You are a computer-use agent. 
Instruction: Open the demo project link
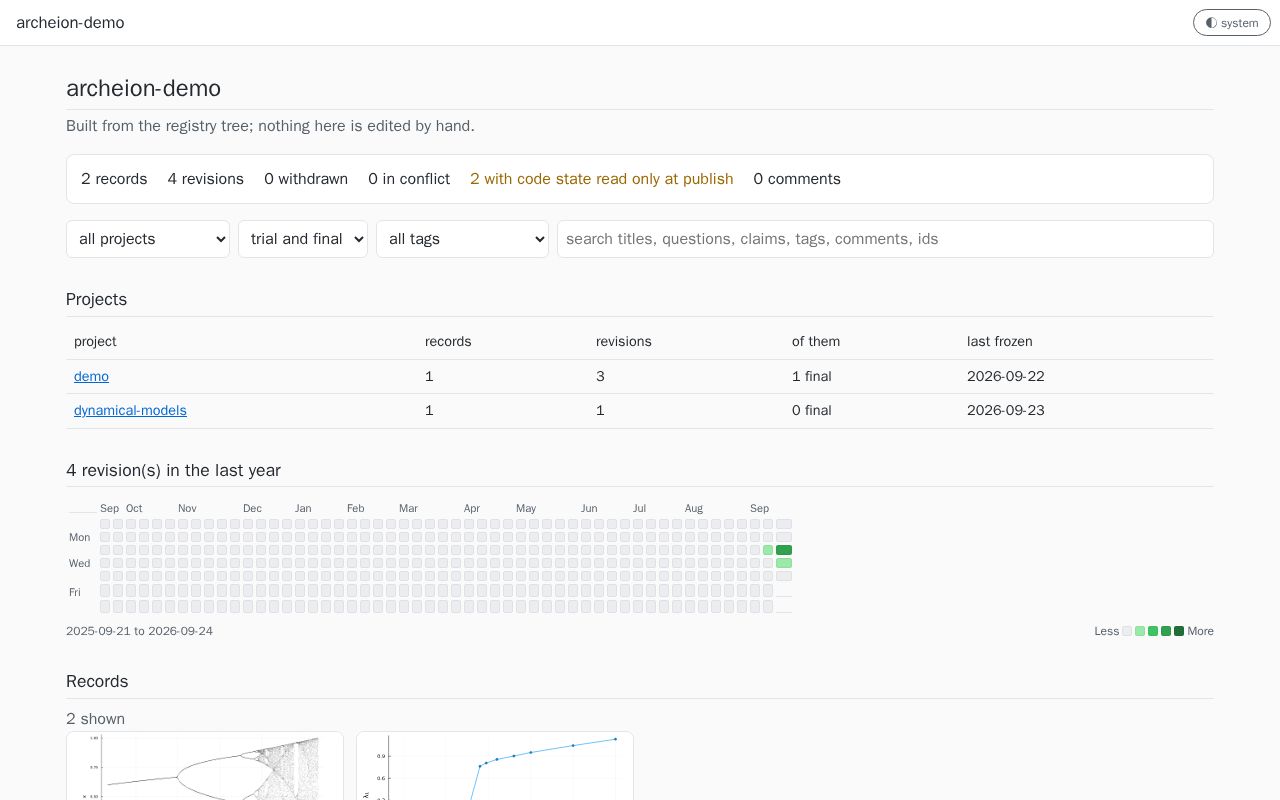coord(91,376)
